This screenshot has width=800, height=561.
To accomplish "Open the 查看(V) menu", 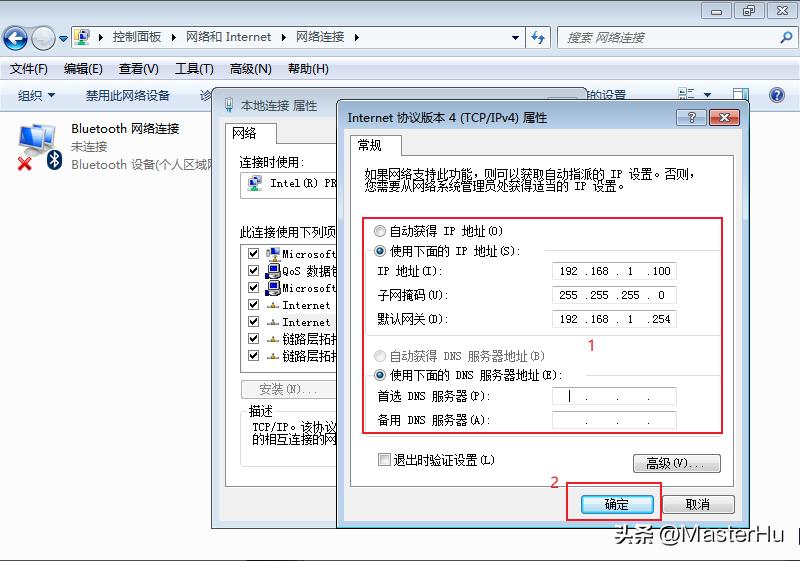I will [x=139, y=69].
